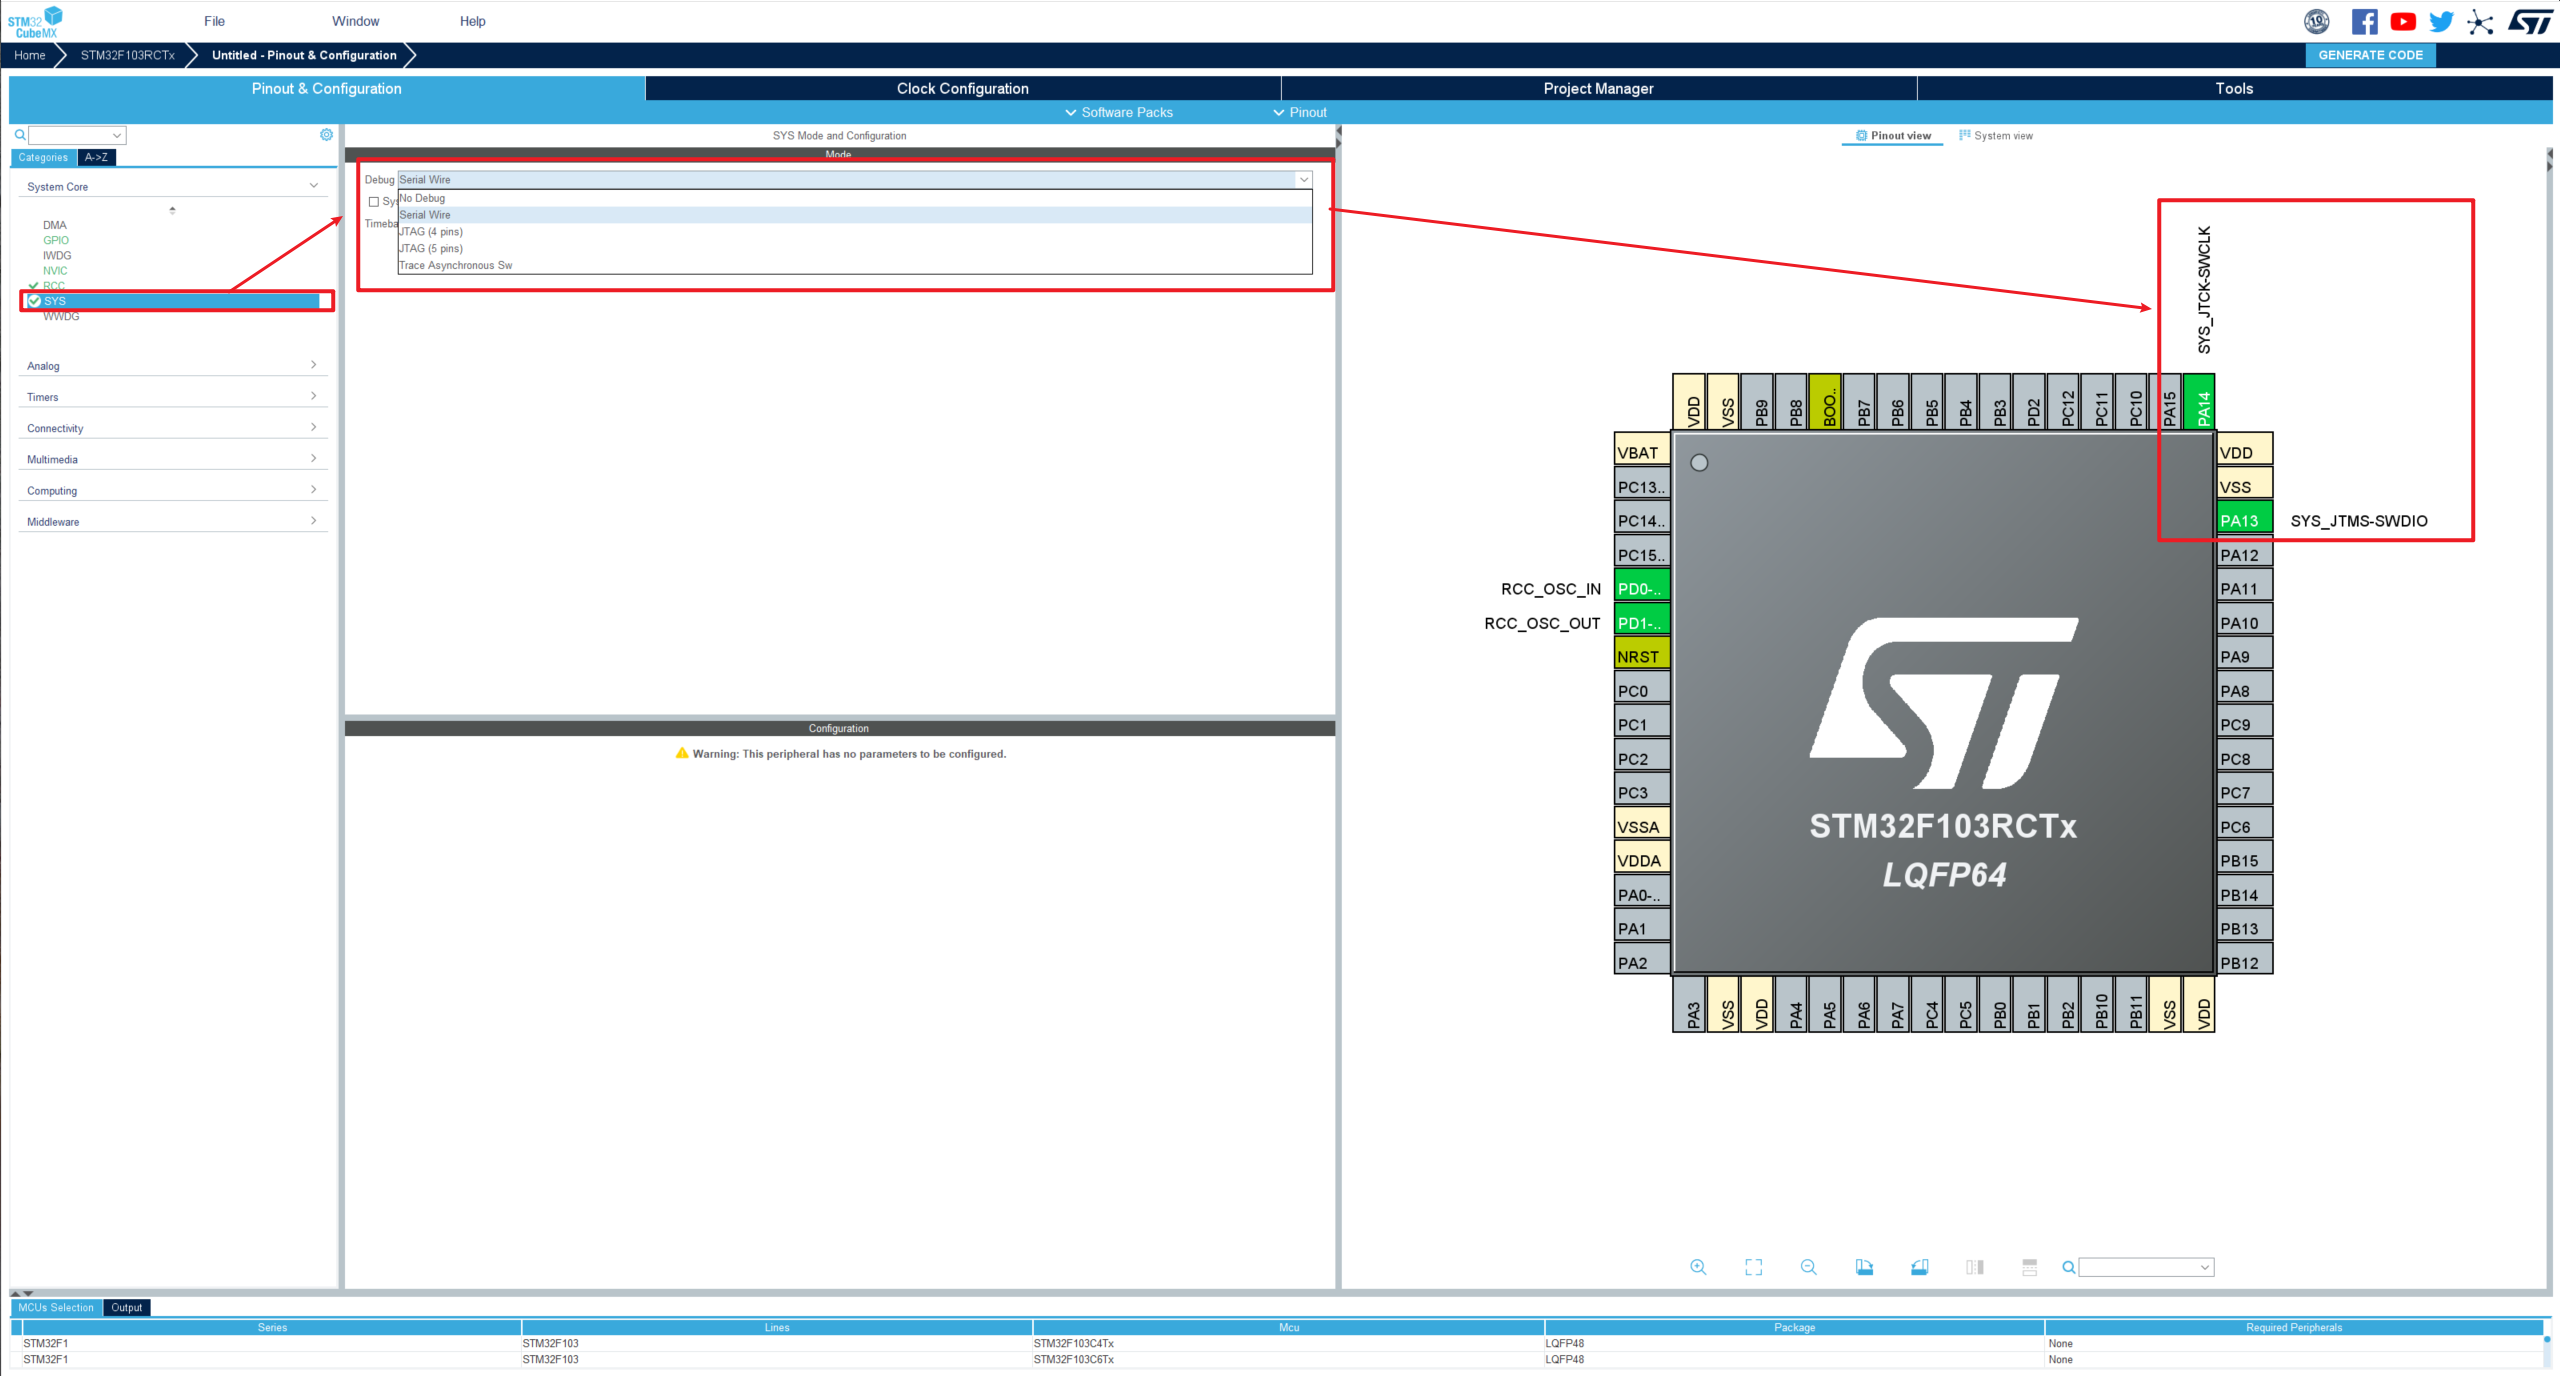Click the PA13 SWDIO pin on chip
Image resolution: width=2560 pixels, height=1376 pixels.
point(2243,520)
